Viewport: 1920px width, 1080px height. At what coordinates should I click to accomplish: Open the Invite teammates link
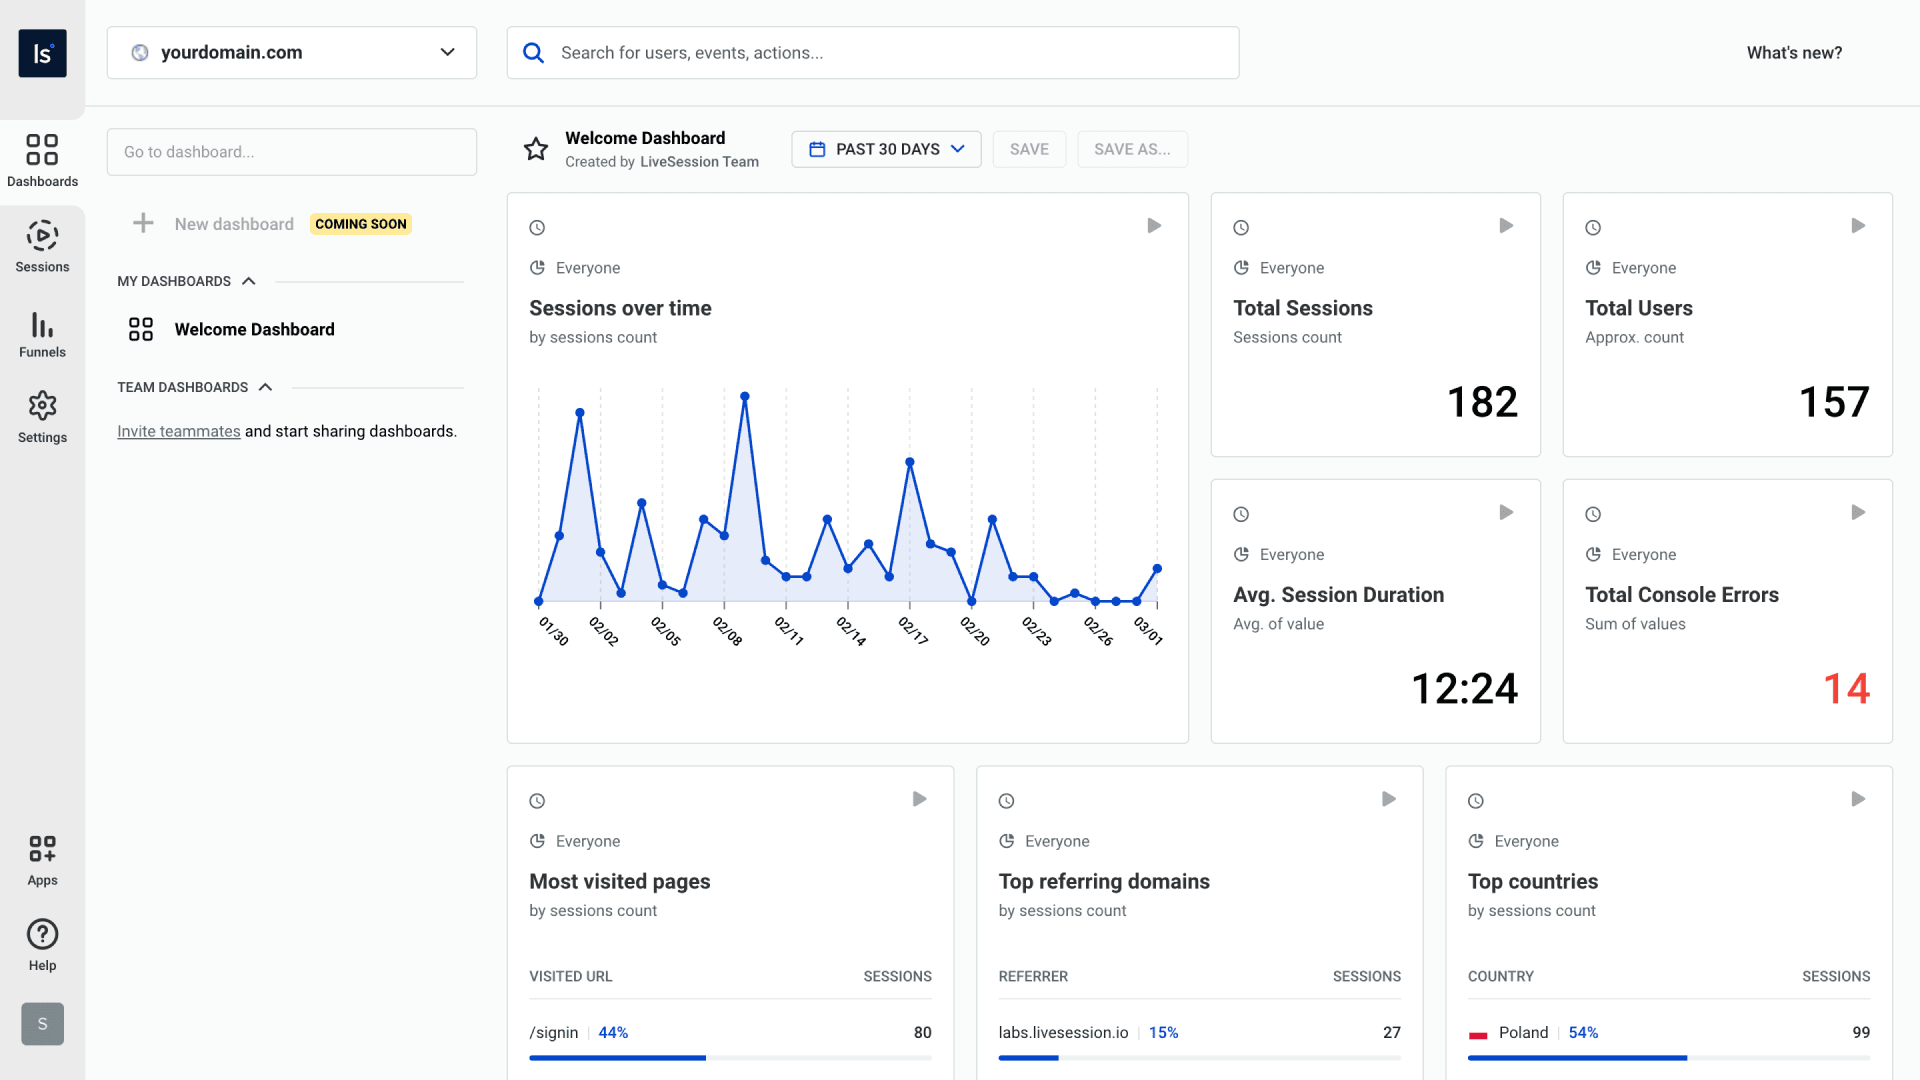178,431
